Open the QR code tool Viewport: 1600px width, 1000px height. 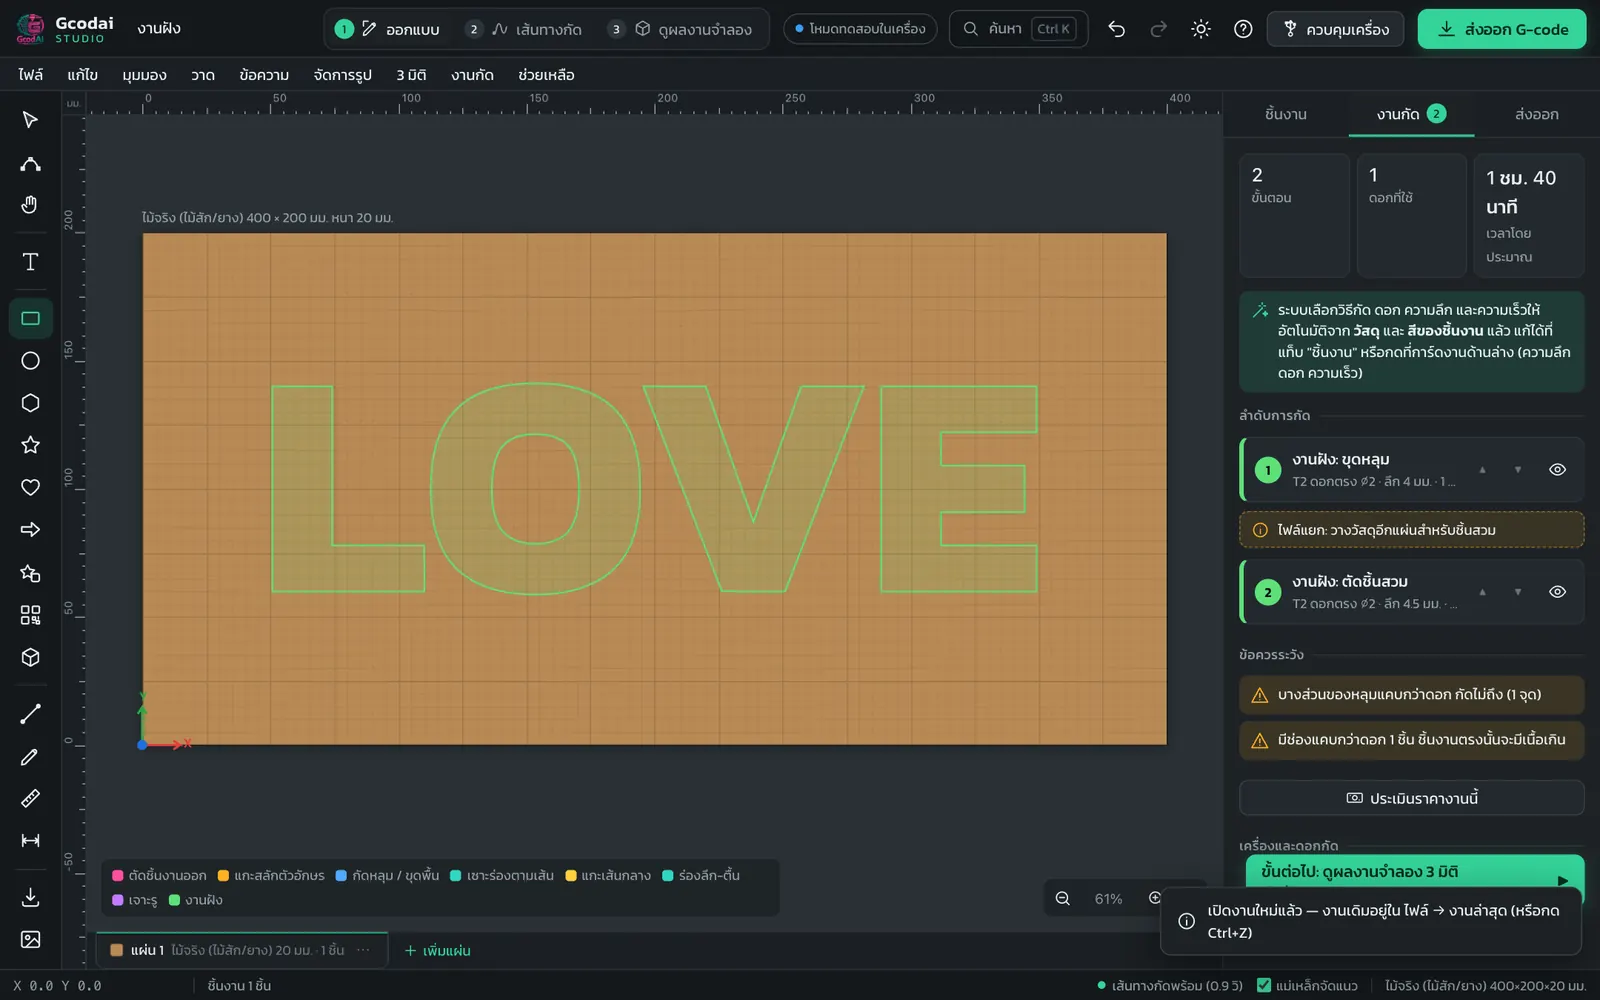tap(30, 615)
